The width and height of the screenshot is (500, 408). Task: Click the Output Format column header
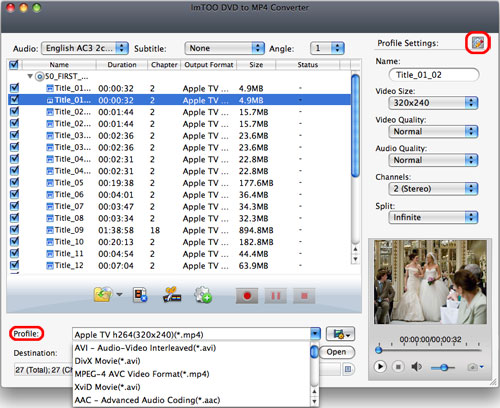coord(209,65)
